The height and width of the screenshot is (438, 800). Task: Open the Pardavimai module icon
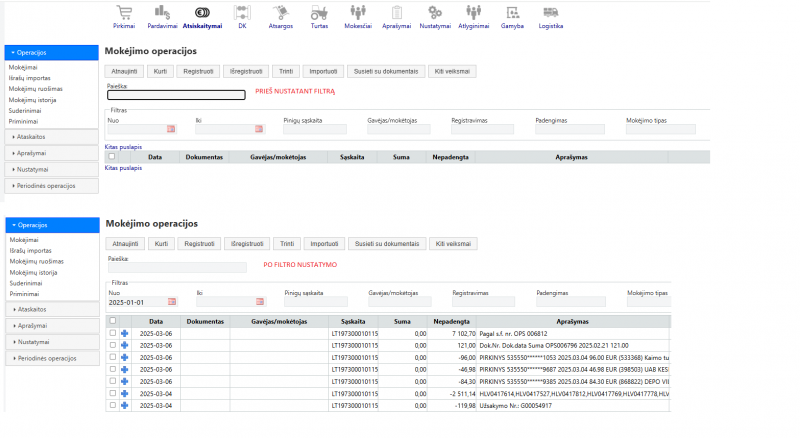tap(162, 12)
